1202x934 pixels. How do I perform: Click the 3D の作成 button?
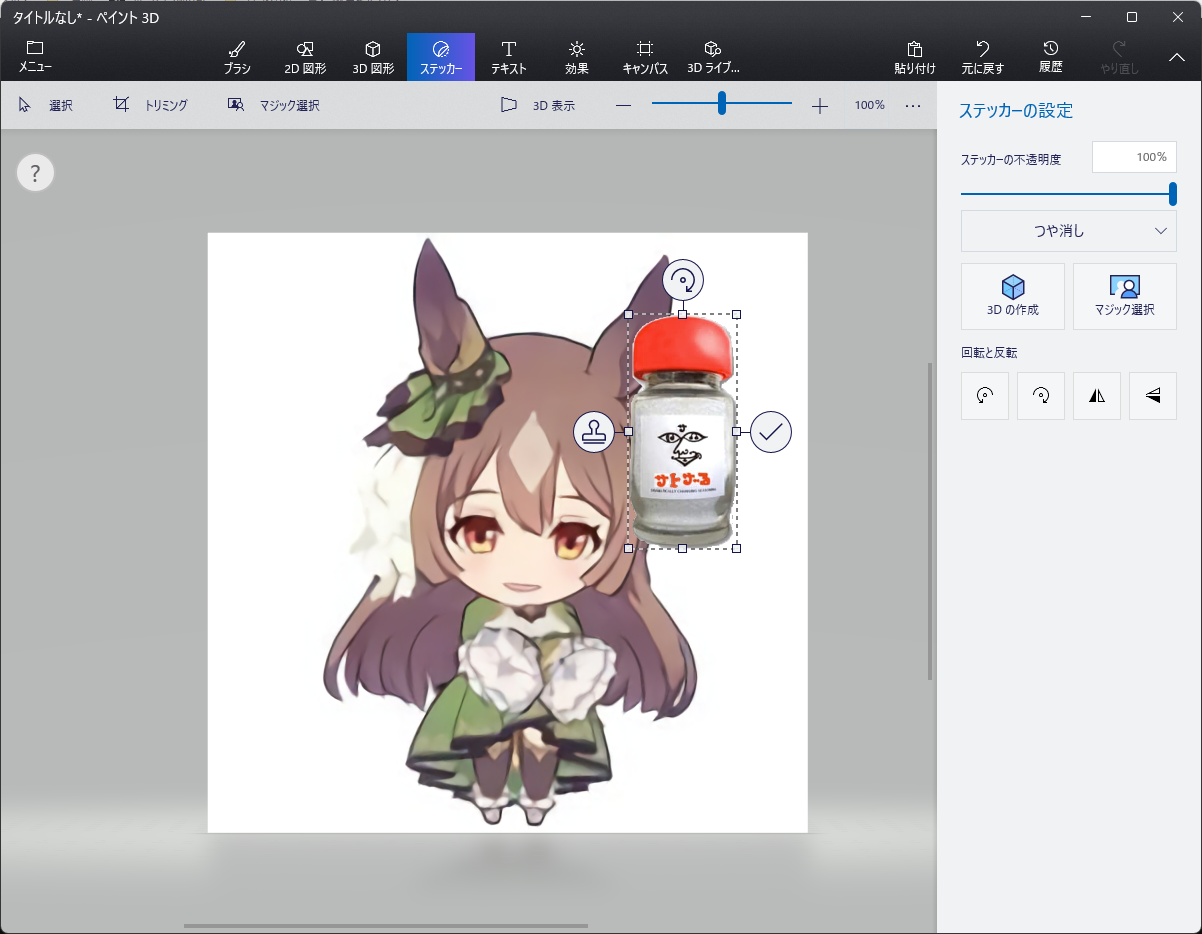click(x=1013, y=296)
